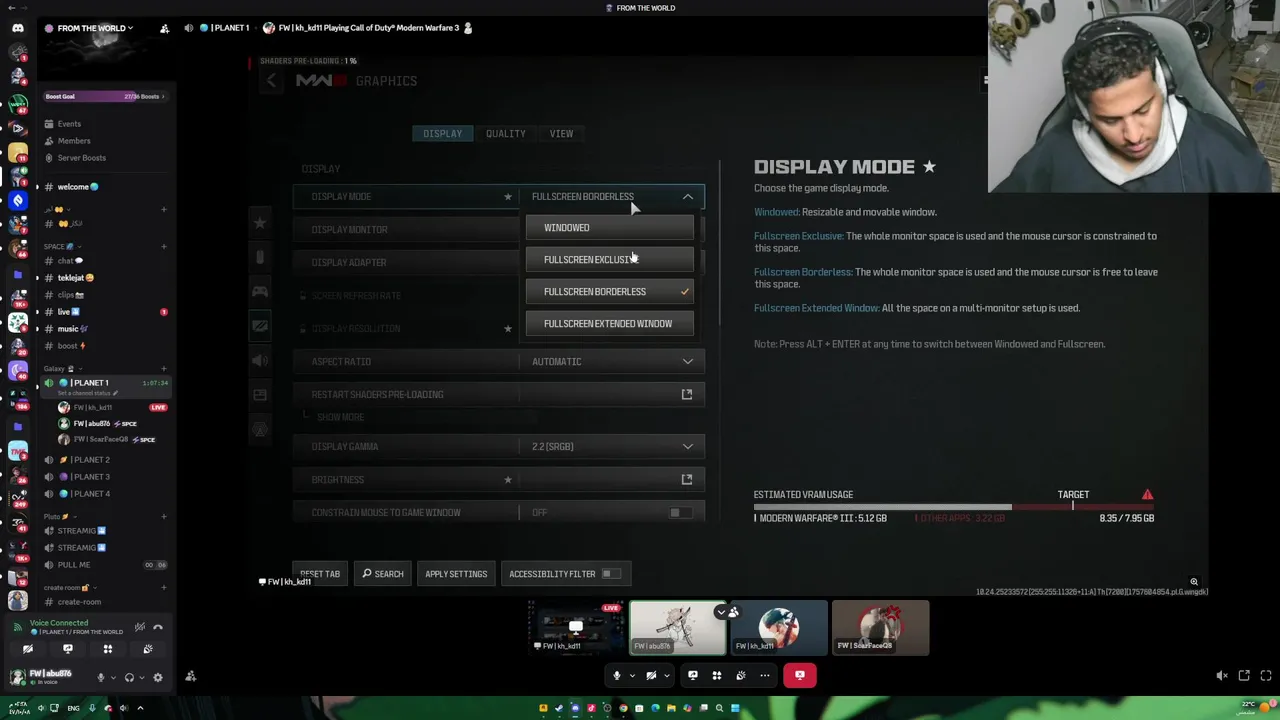Screen dimensions: 1280x720
Task: Share your screen from call controls
Action: 692,676
